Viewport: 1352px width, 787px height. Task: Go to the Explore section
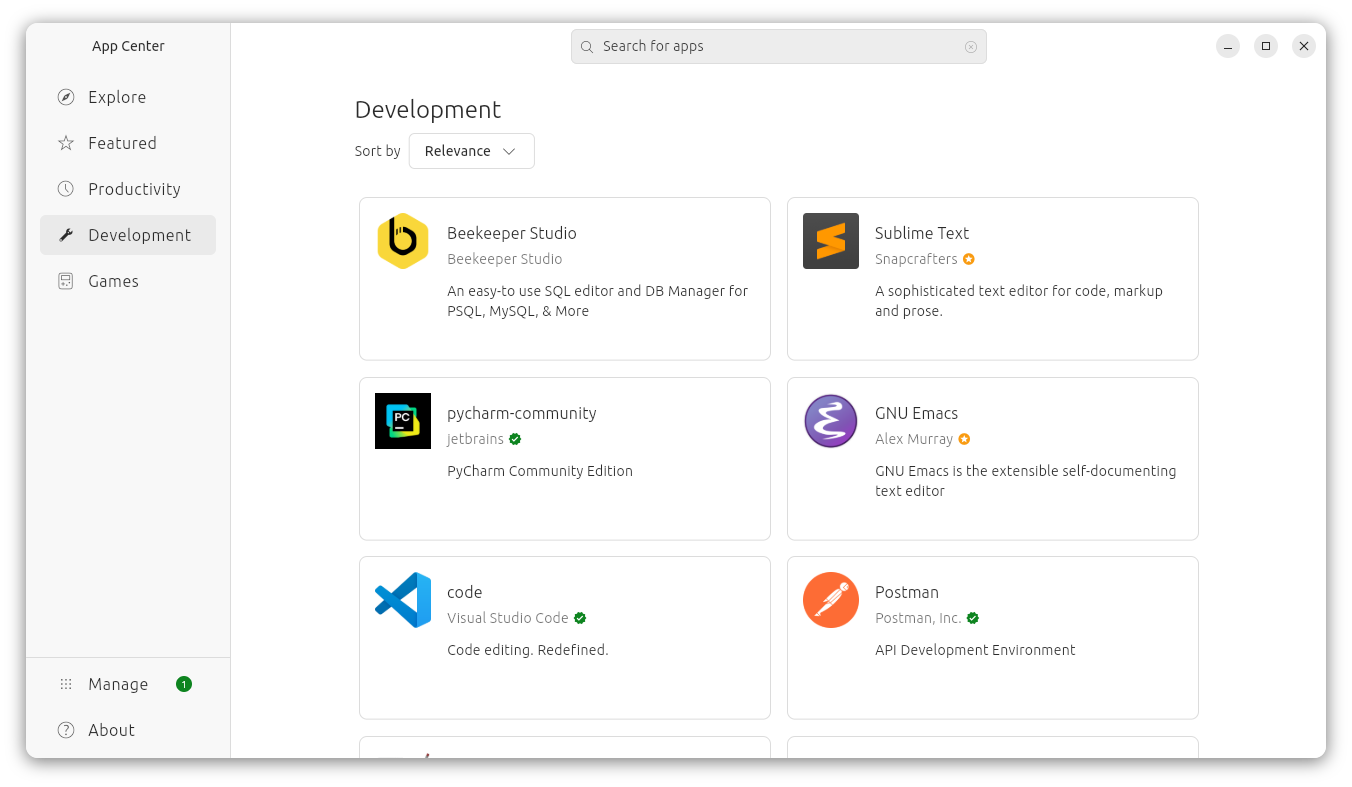click(128, 97)
